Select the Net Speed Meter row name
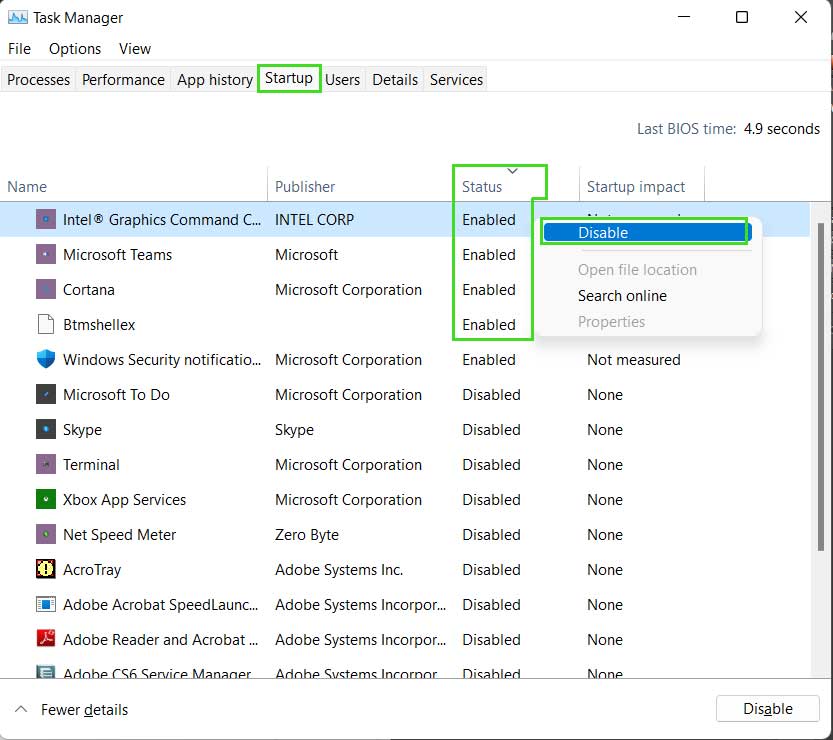Viewport: 833px width, 740px height. tap(120, 534)
